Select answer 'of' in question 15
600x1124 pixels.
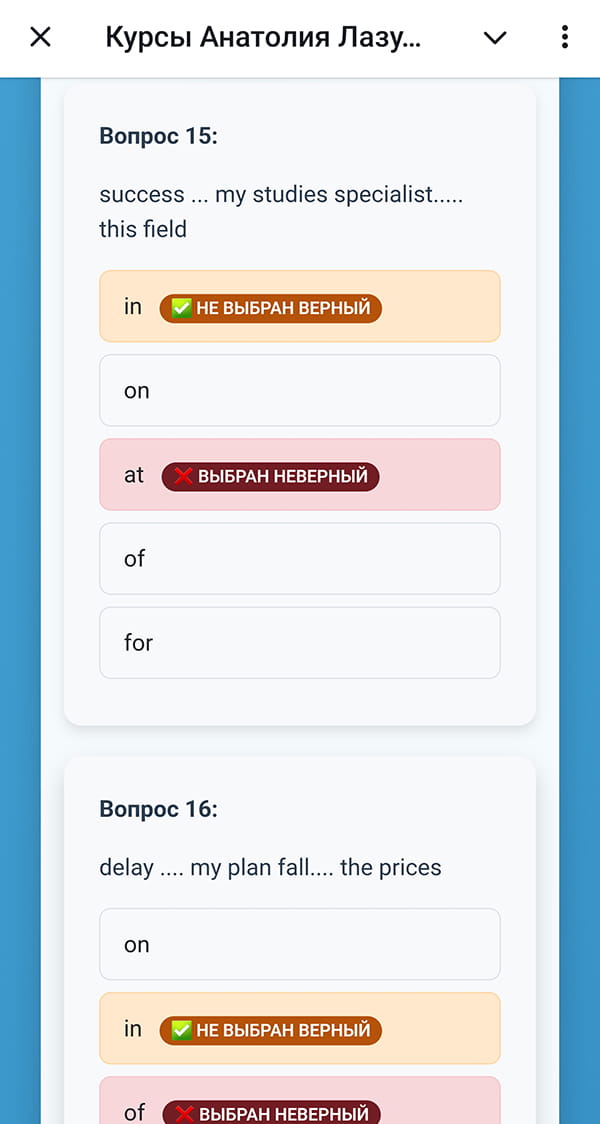299,558
